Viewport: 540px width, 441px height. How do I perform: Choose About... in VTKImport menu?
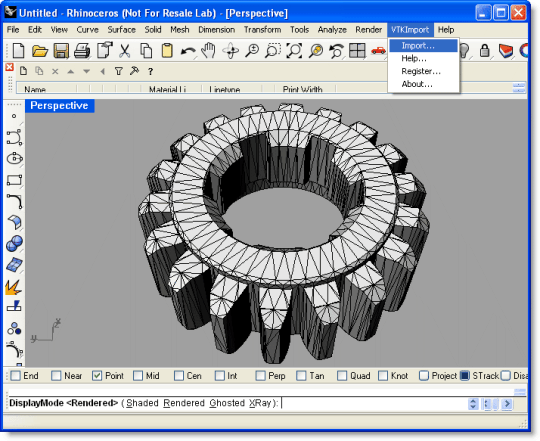point(423,84)
